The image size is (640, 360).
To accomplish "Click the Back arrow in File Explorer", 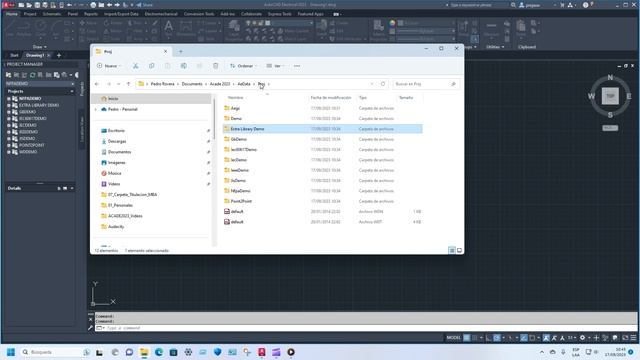I will coord(97,84).
